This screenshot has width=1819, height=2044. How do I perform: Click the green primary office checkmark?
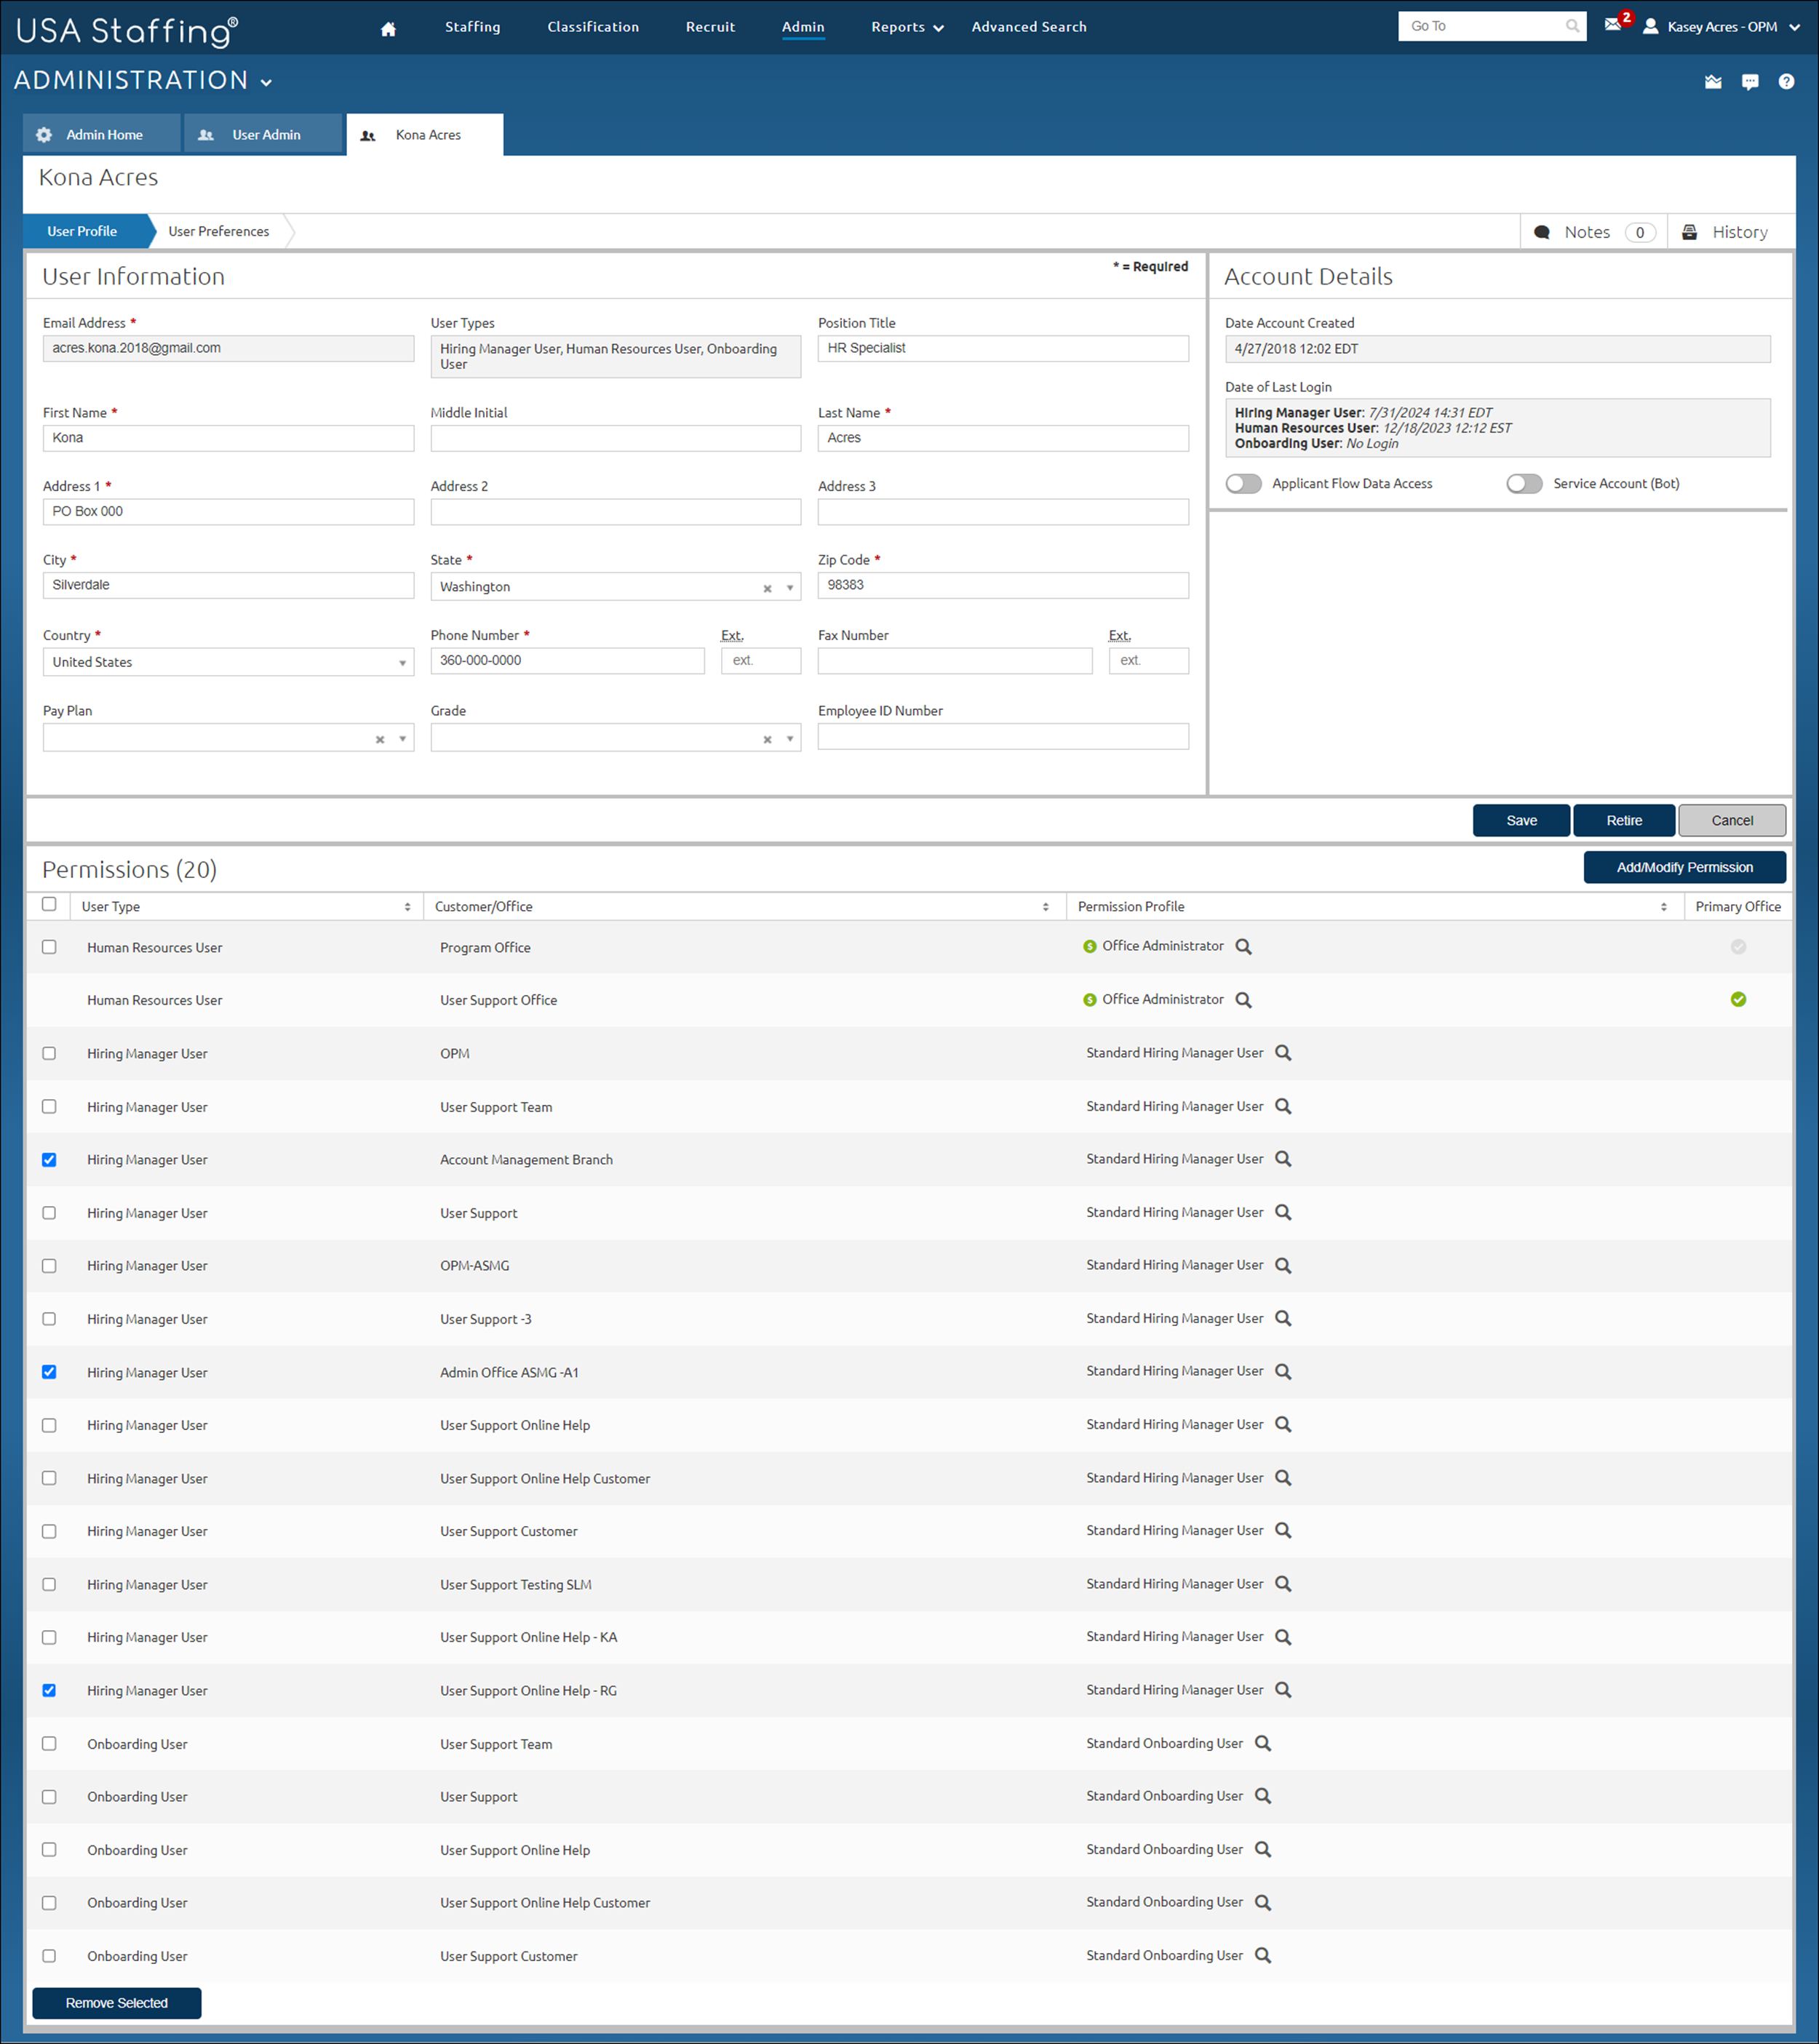pyautogui.click(x=1738, y=999)
